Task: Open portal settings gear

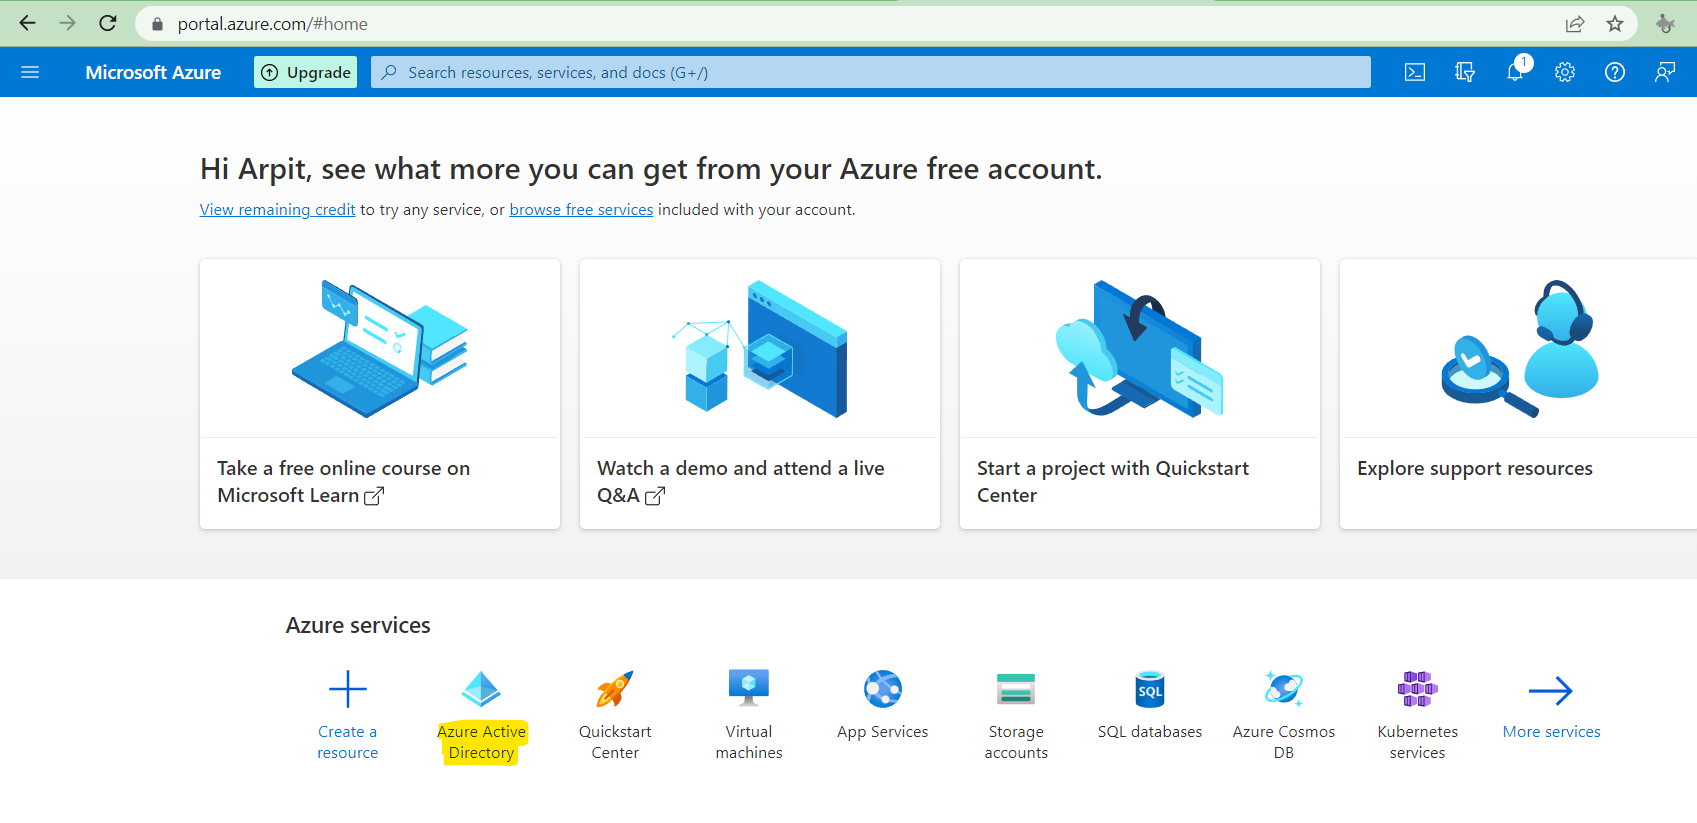Action: (x=1565, y=72)
